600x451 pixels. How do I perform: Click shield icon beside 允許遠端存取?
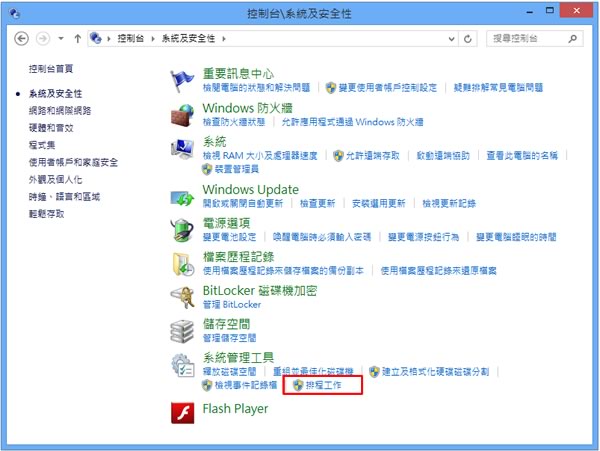click(338, 156)
